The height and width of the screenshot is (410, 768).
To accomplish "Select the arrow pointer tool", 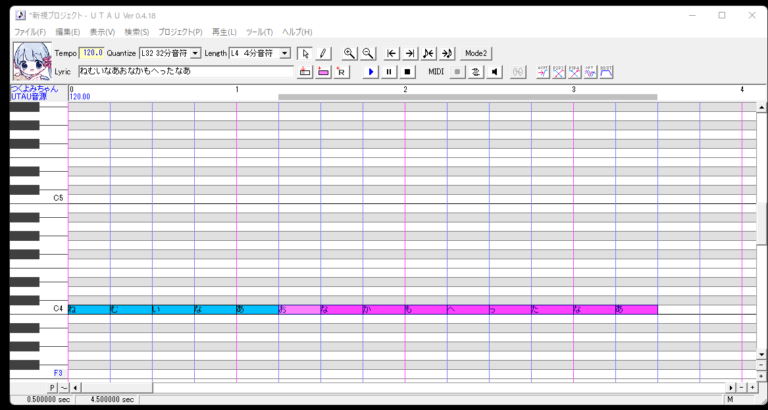I will (x=304, y=53).
